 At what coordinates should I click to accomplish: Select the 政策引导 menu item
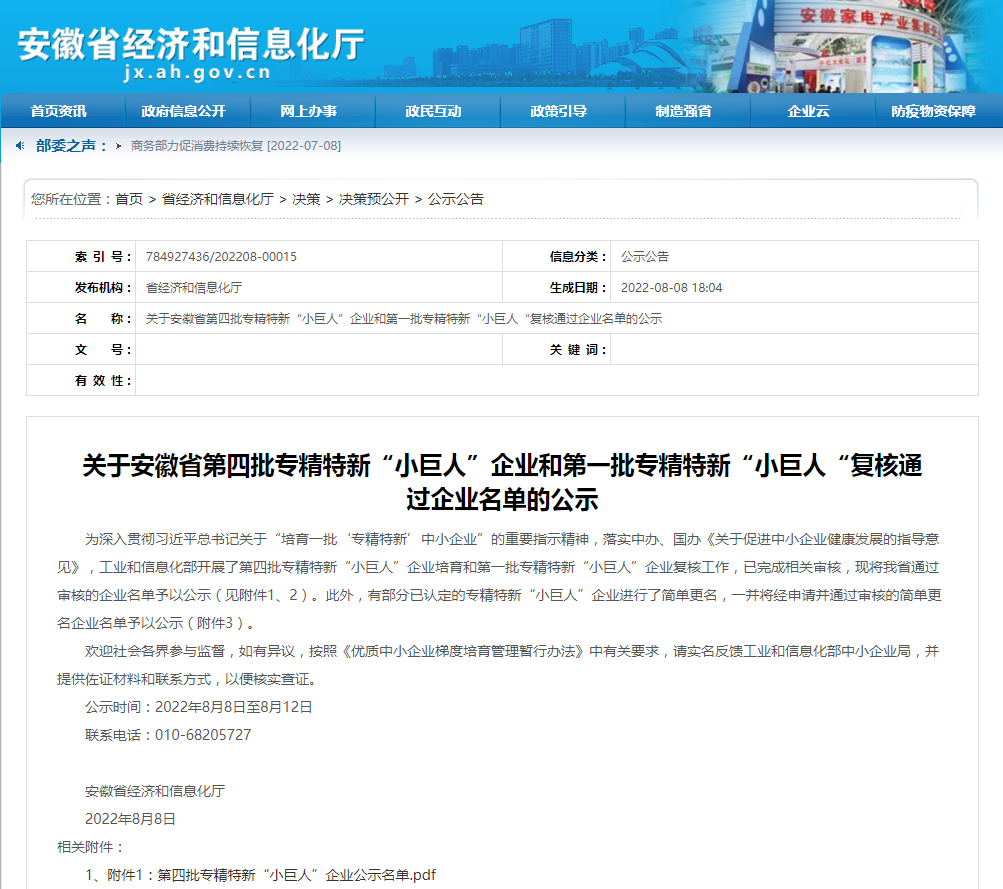560,111
